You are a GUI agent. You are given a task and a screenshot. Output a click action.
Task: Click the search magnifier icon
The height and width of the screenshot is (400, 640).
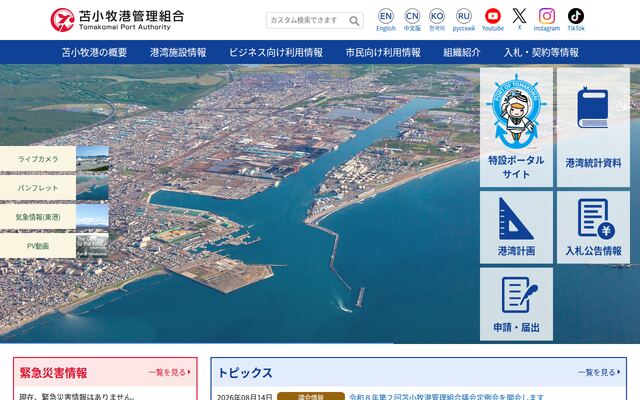pos(354,20)
